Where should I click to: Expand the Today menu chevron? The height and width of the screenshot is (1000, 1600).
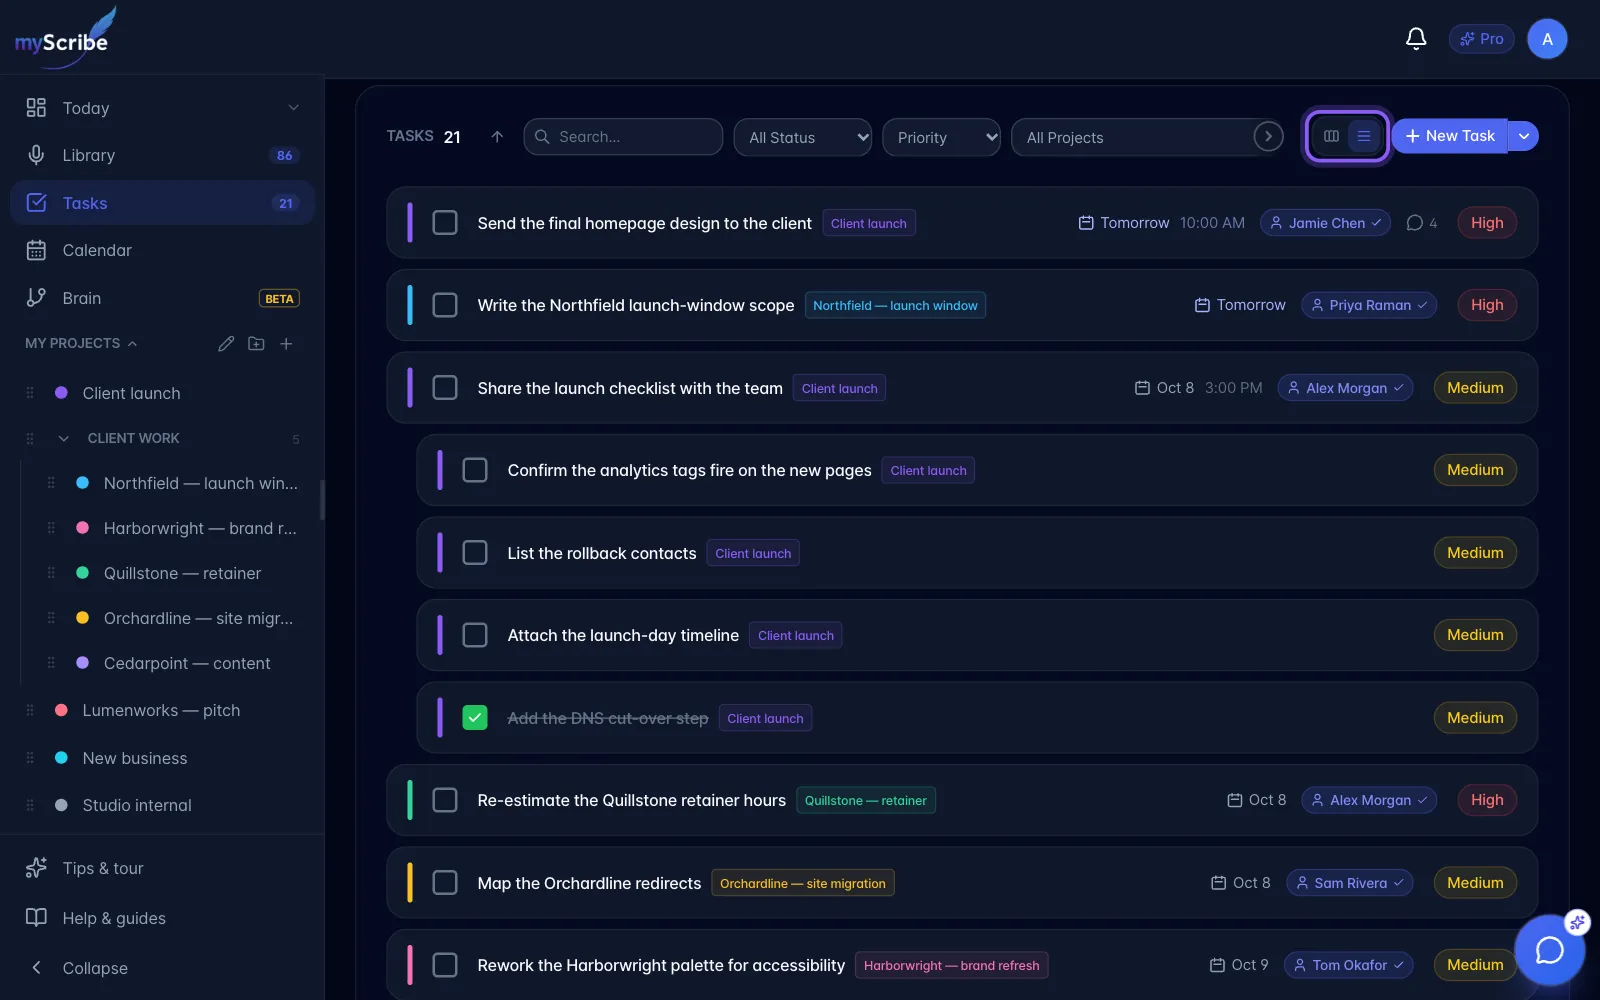point(293,108)
